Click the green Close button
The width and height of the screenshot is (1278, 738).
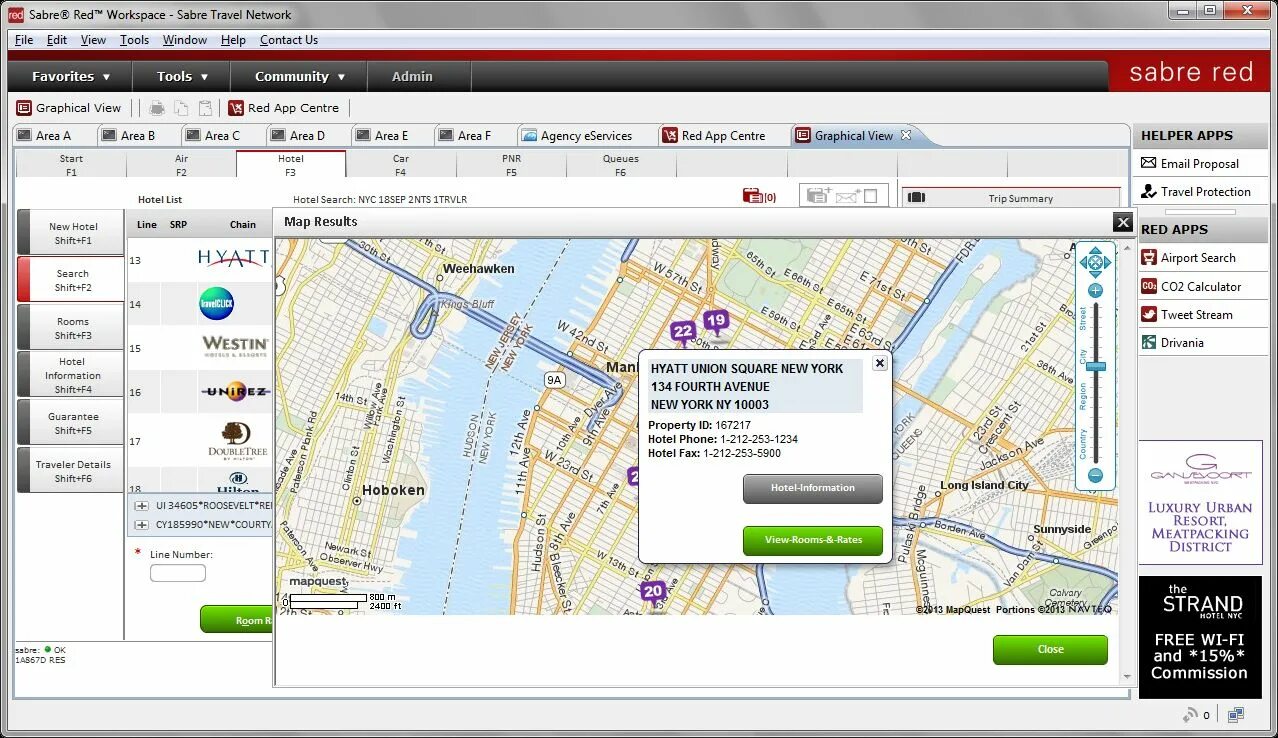point(1050,649)
